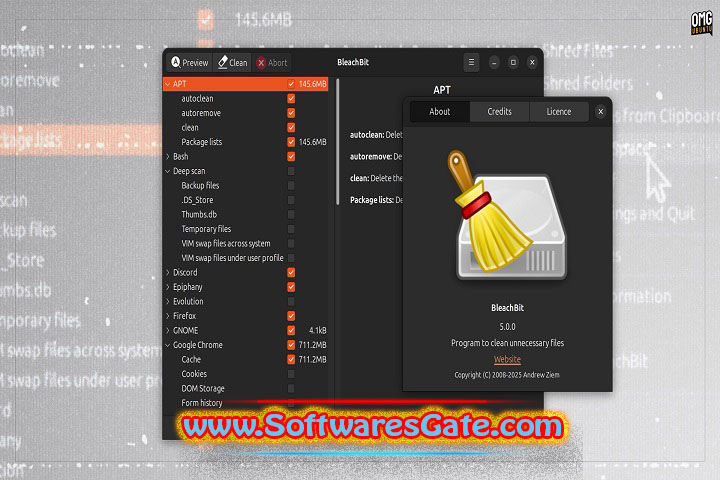Click the cleaner list vertical scrollbar
Screen dimensions: 720x480
[x=338, y=142]
